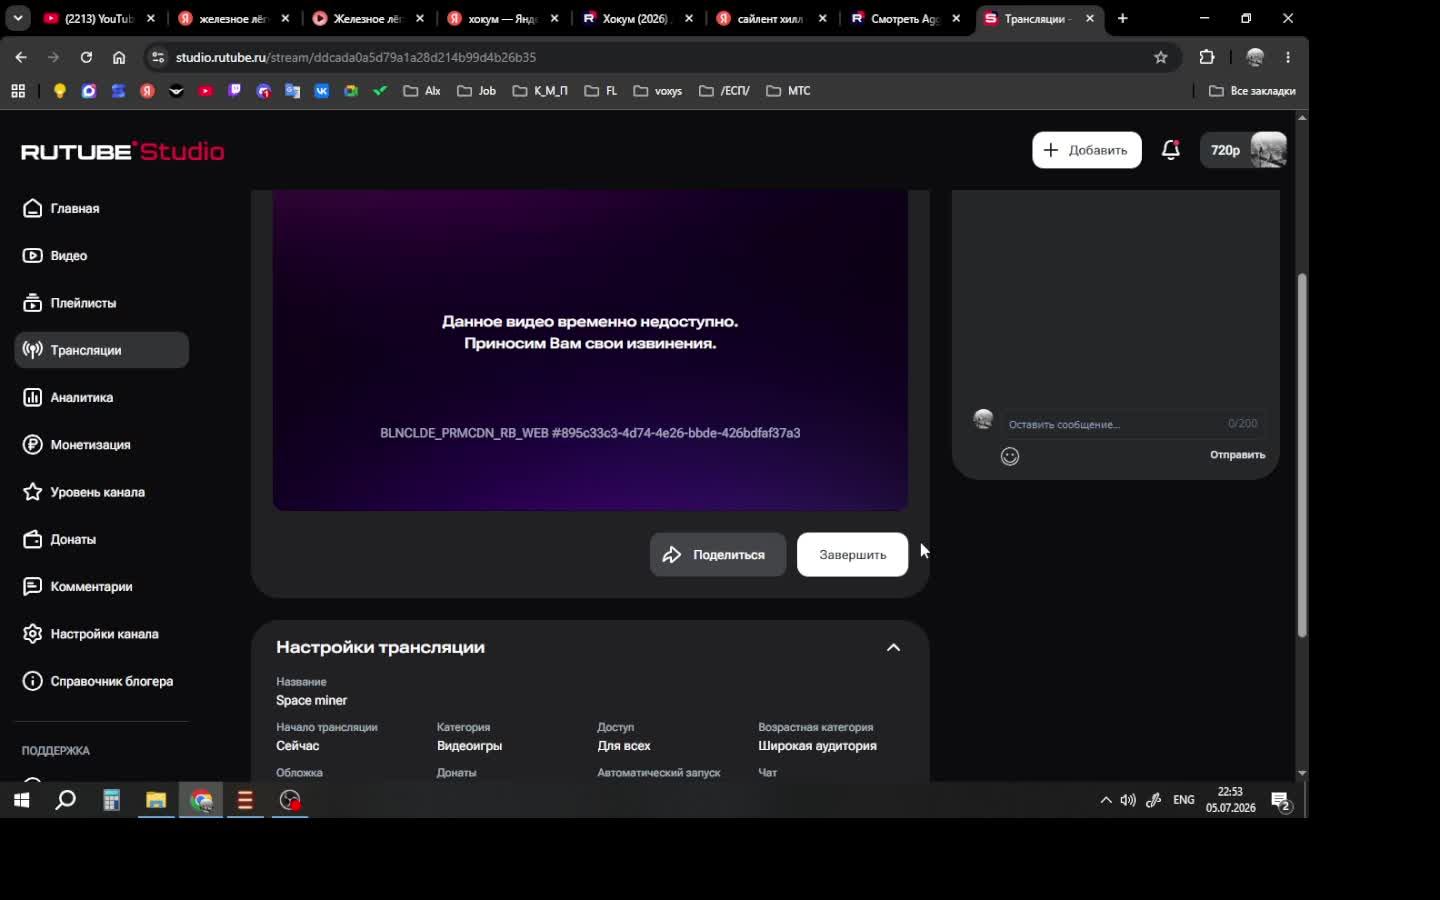1440x900 pixels.
Task: Open Настройки канала
Action: (x=90, y=634)
